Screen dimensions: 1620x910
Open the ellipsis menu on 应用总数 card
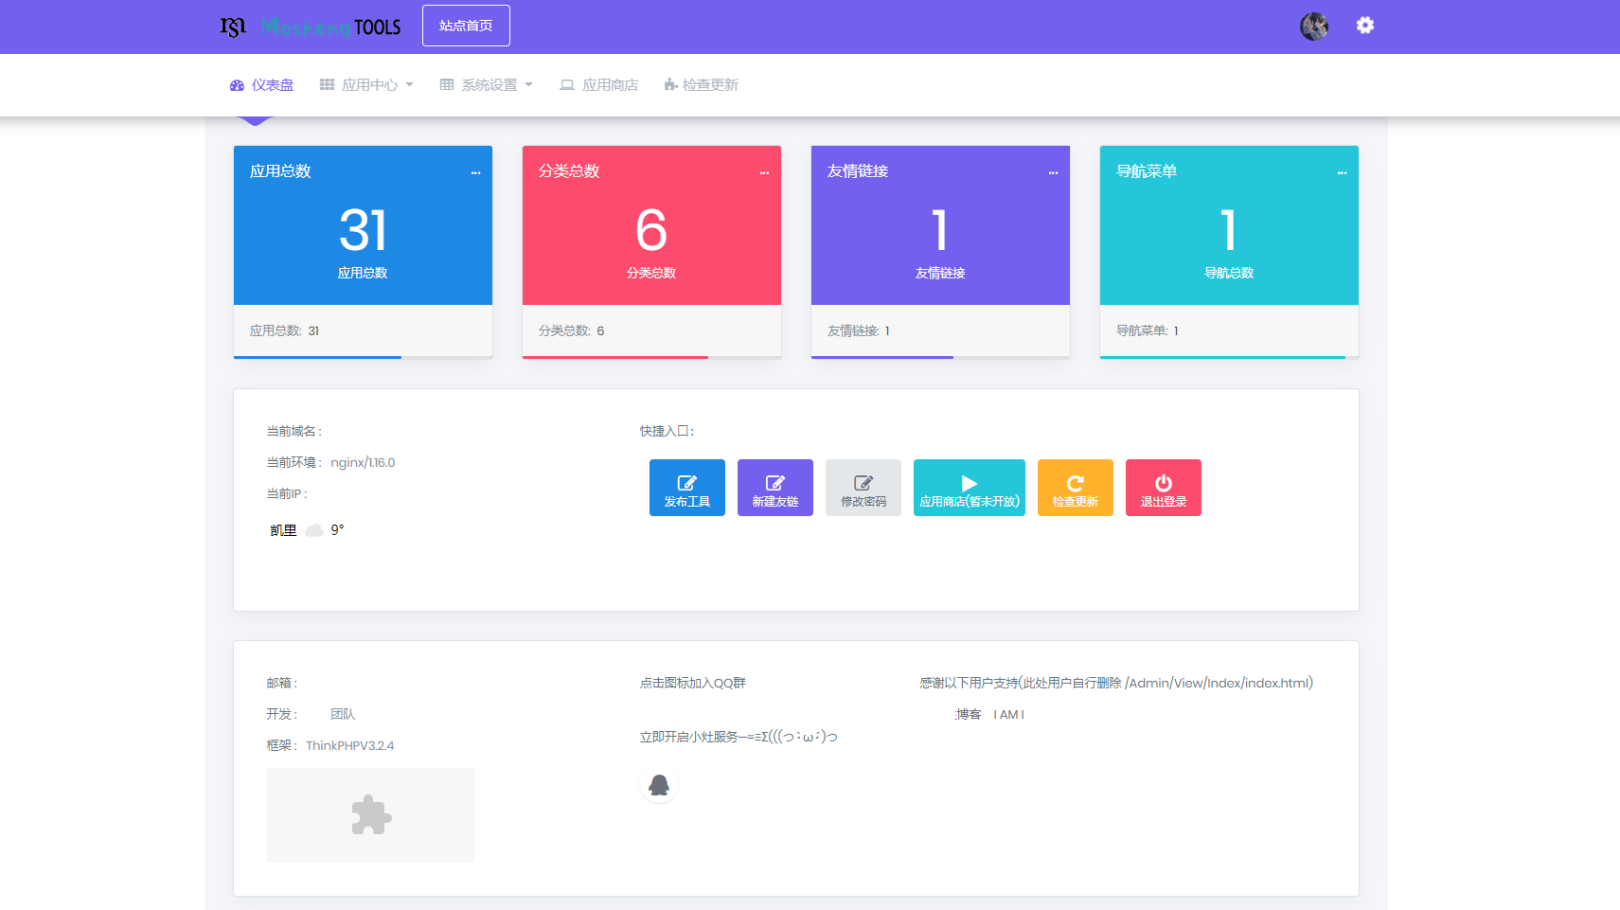(x=476, y=173)
